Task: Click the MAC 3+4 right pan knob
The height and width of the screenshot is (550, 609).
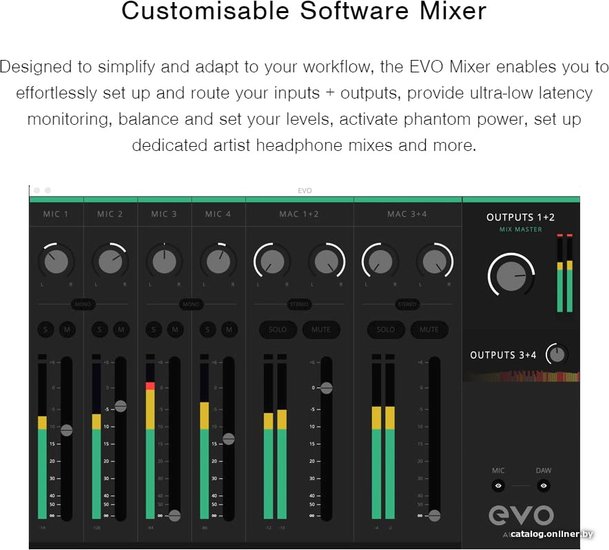Action: [434, 262]
